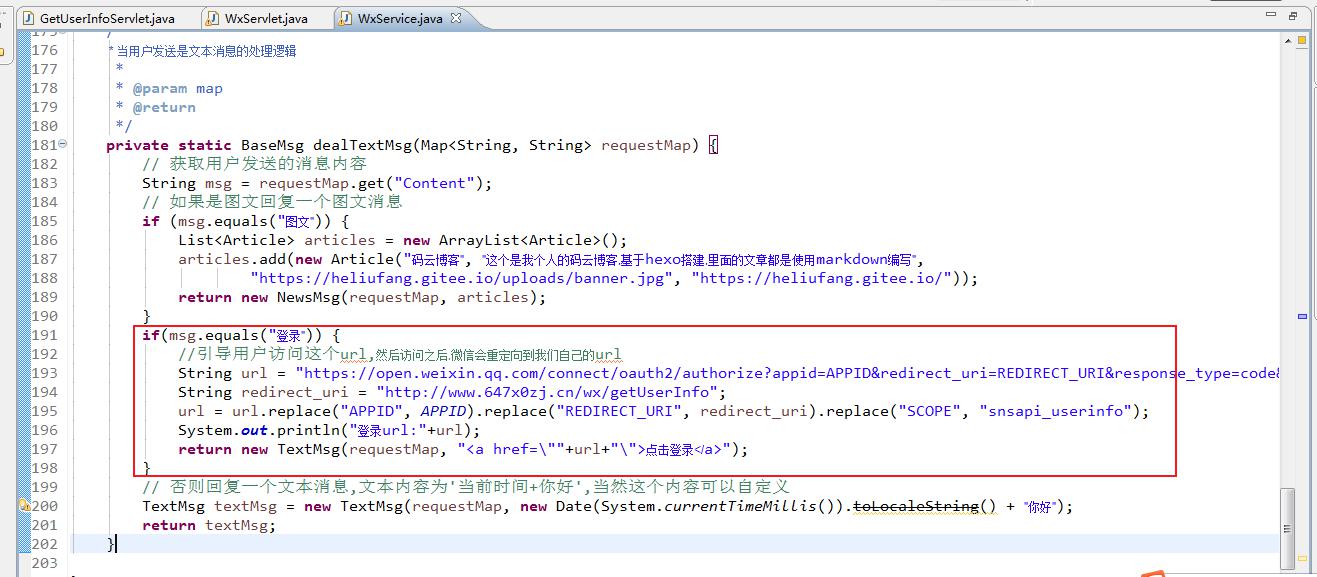Click the open.weixin.qq.com URL string
This screenshot has width=1317, height=577.
[x=787, y=373]
